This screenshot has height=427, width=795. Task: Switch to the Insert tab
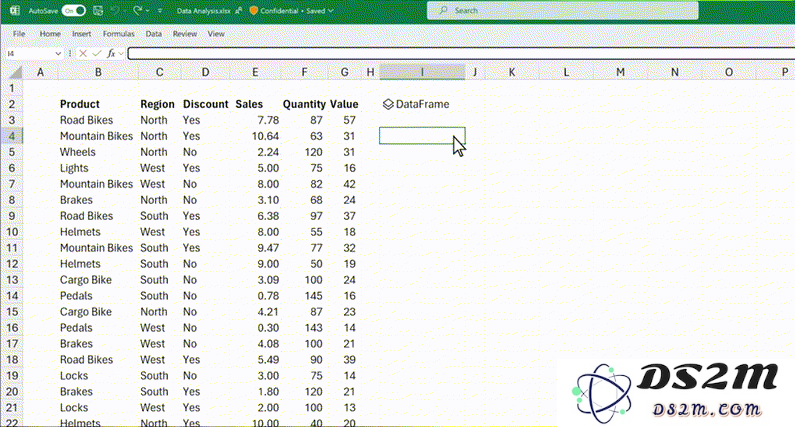click(82, 34)
